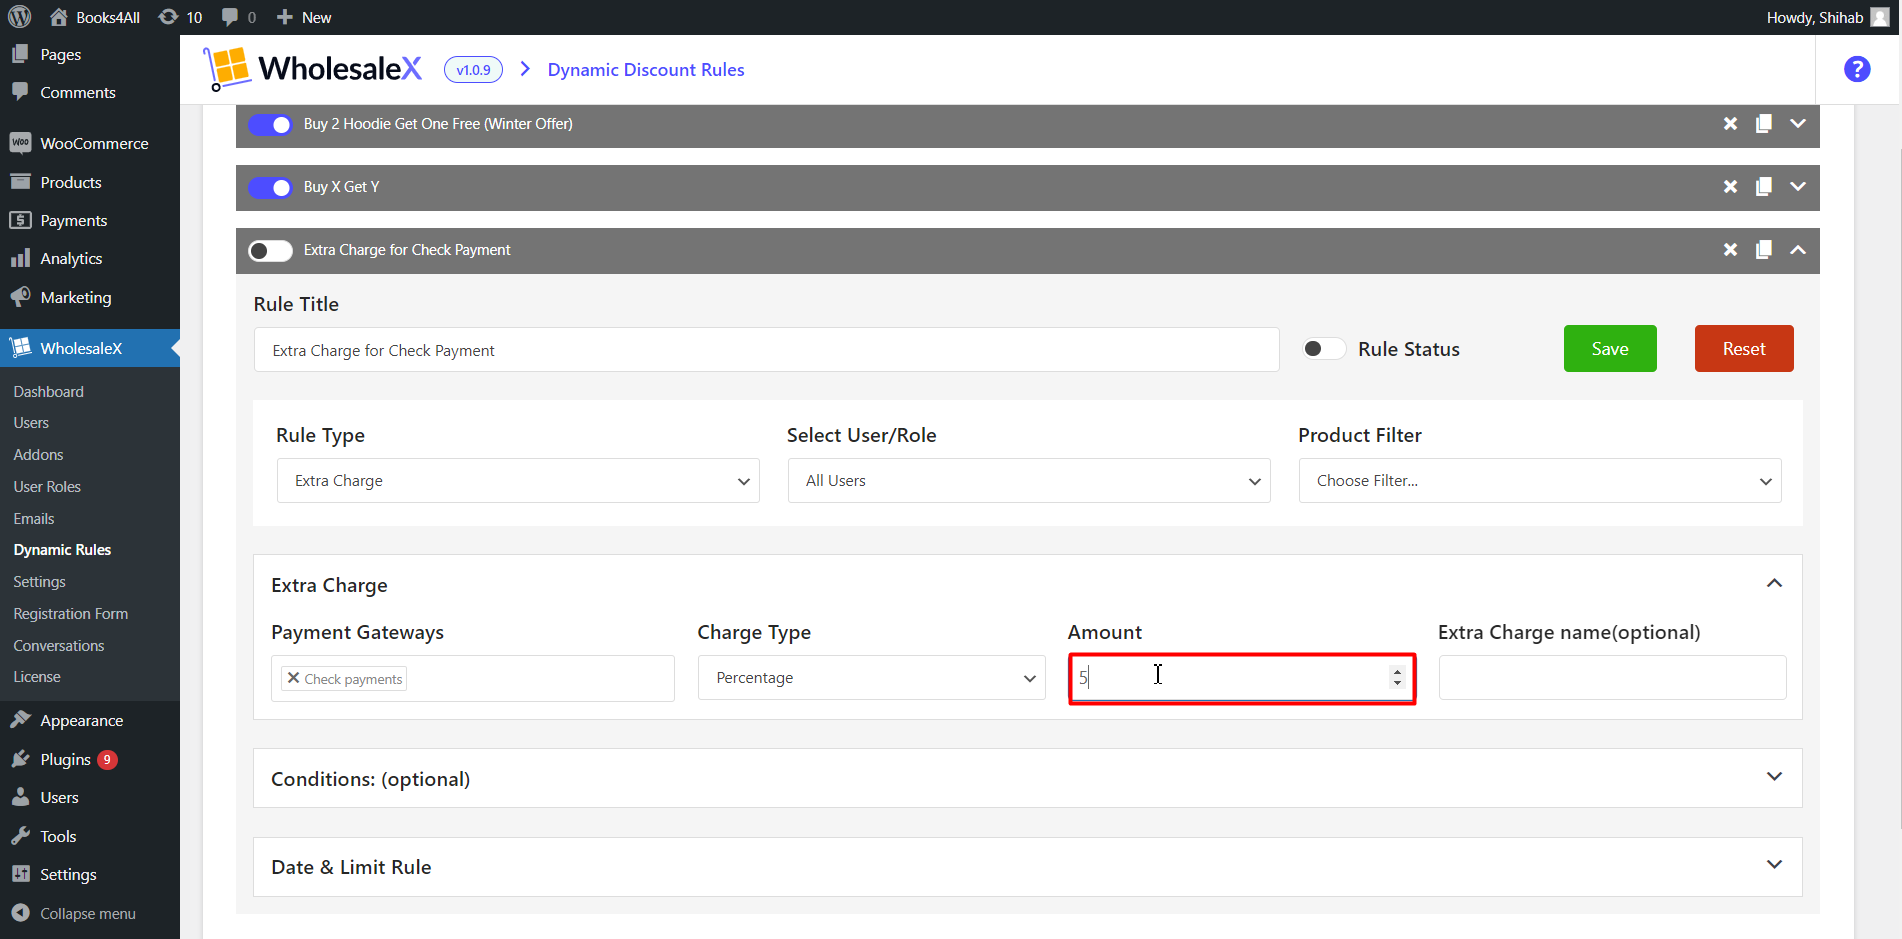Duplicate the Buy X Get Y rule
Viewport: 1902px width, 939px height.
point(1764,187)
